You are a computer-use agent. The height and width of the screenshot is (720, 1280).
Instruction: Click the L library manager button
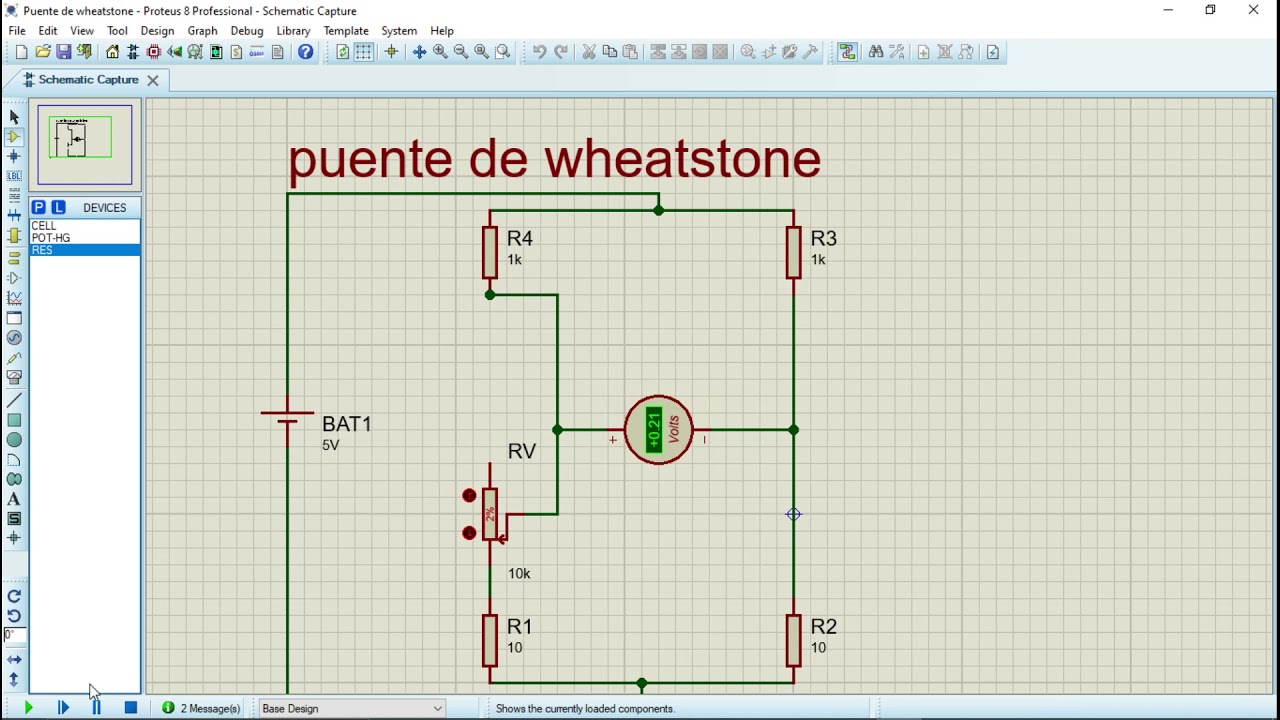(58, 207)
